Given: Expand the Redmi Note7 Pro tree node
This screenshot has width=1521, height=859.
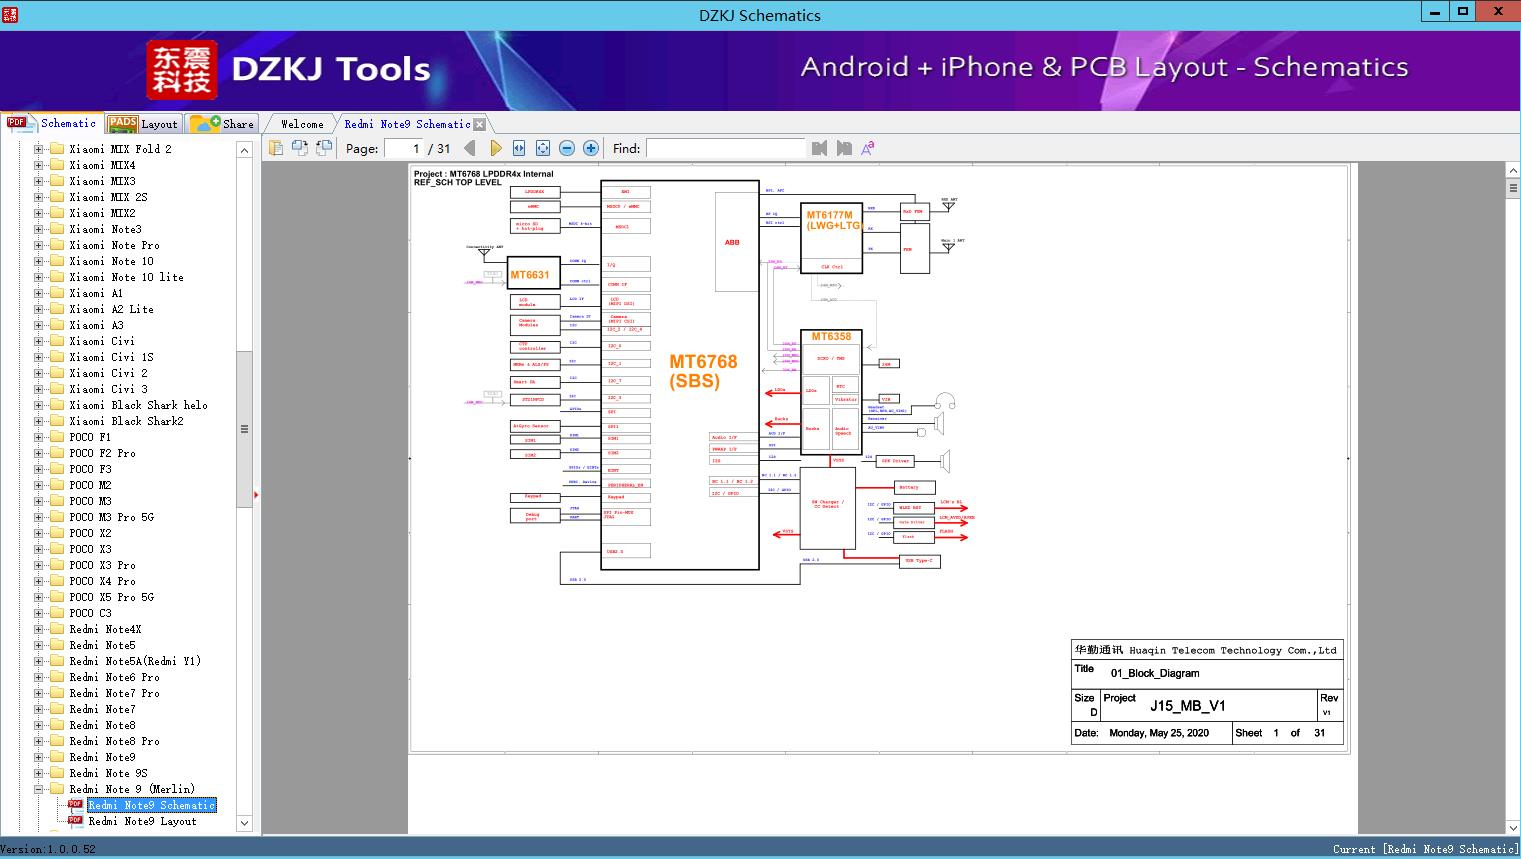Looking at the screenshot, I should click(38, 693).
